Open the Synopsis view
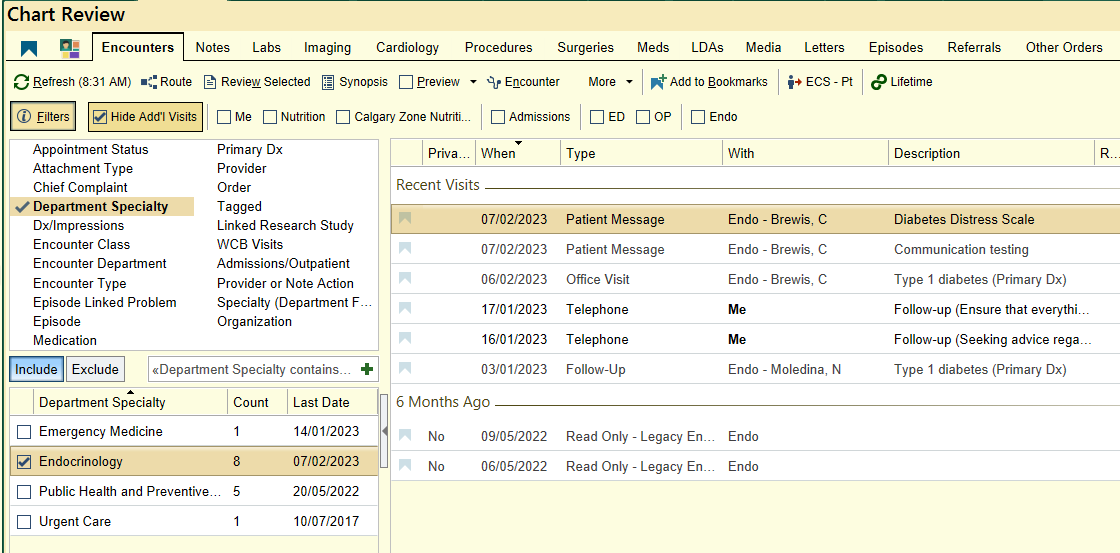The width and height of the screenshot is (1120, 553). click(x=354, y=82)
